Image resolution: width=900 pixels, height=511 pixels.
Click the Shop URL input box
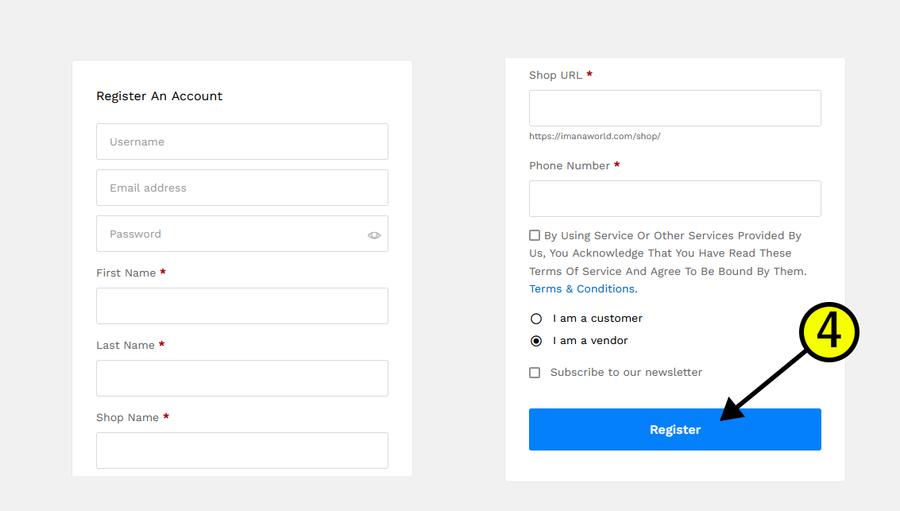click(x=675, y=108)
